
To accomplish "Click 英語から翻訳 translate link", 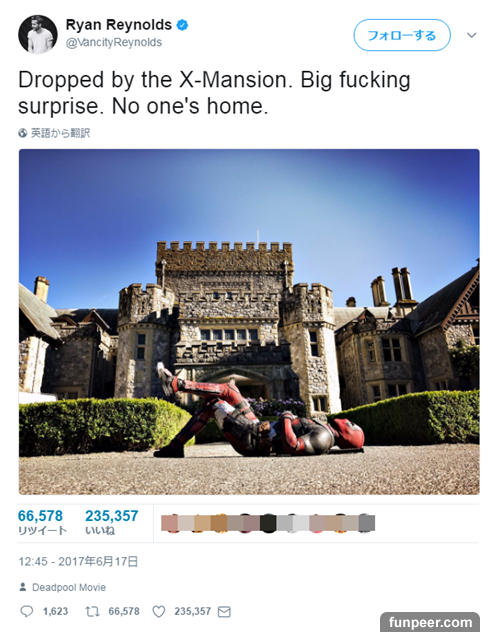I will coord(60,133).
